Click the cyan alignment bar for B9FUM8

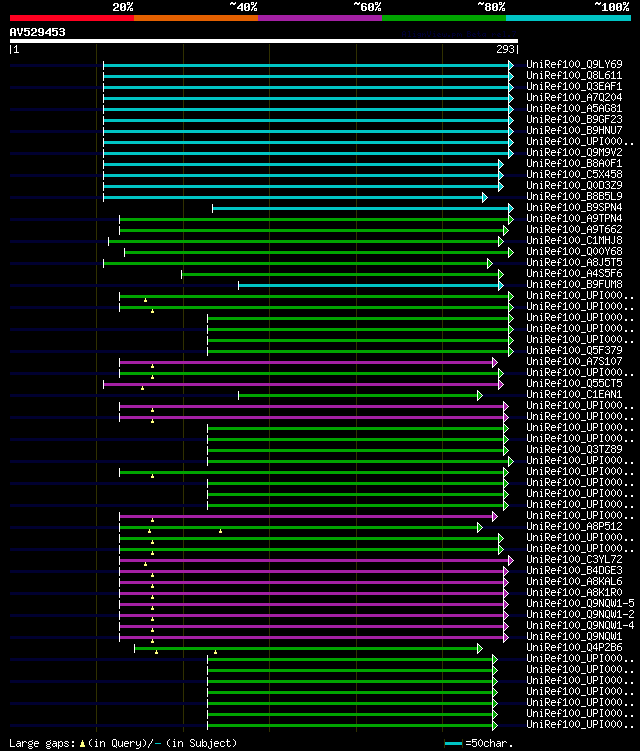[x=369, y=285]
